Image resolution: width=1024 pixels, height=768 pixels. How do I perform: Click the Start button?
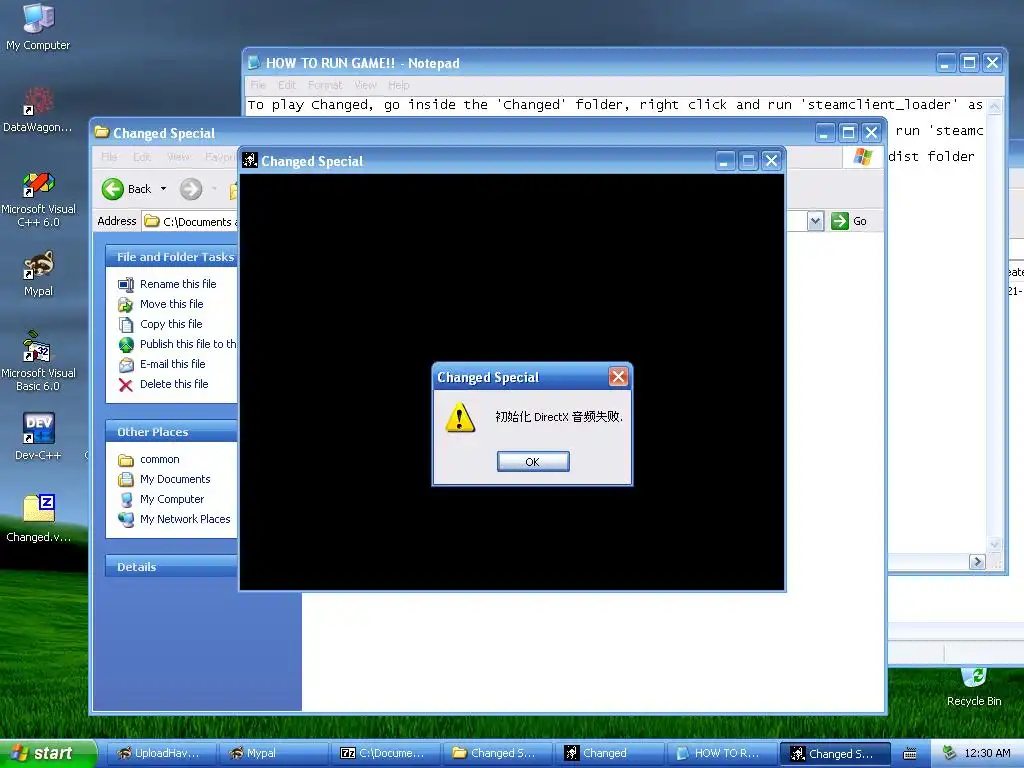pyautogui.click(x=47, y=754)
